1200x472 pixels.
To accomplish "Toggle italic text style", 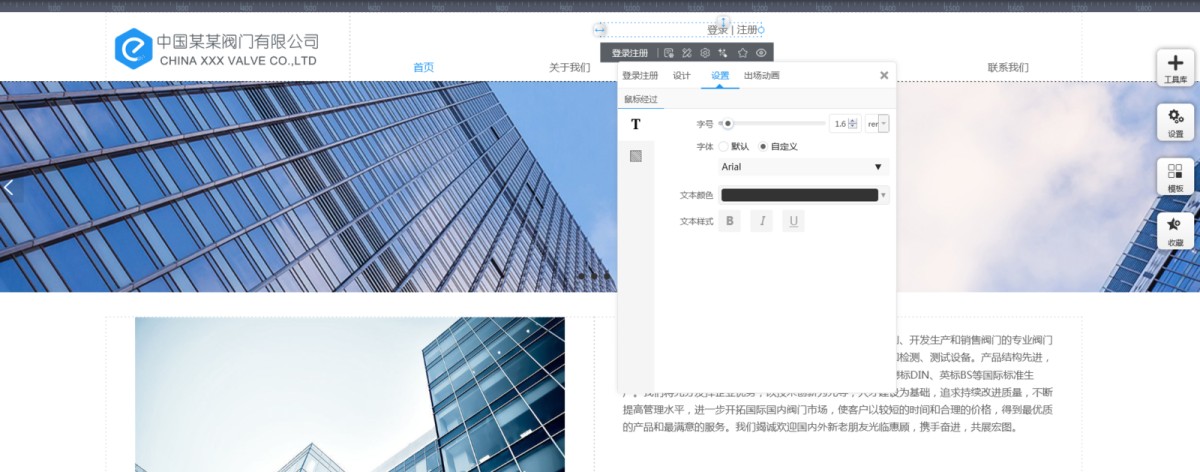I will pyautogui.click(x=762, y=221).
